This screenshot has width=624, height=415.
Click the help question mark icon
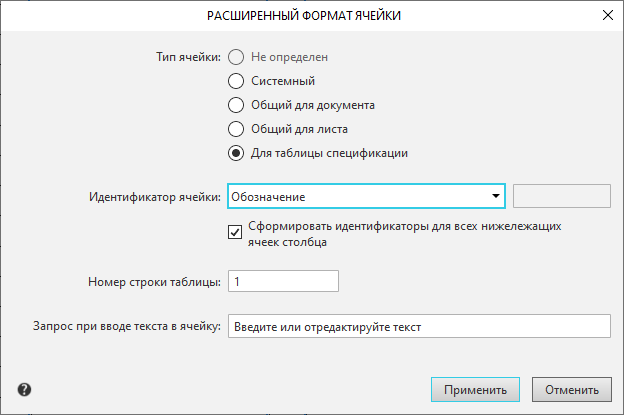click(x=24, y=389)
